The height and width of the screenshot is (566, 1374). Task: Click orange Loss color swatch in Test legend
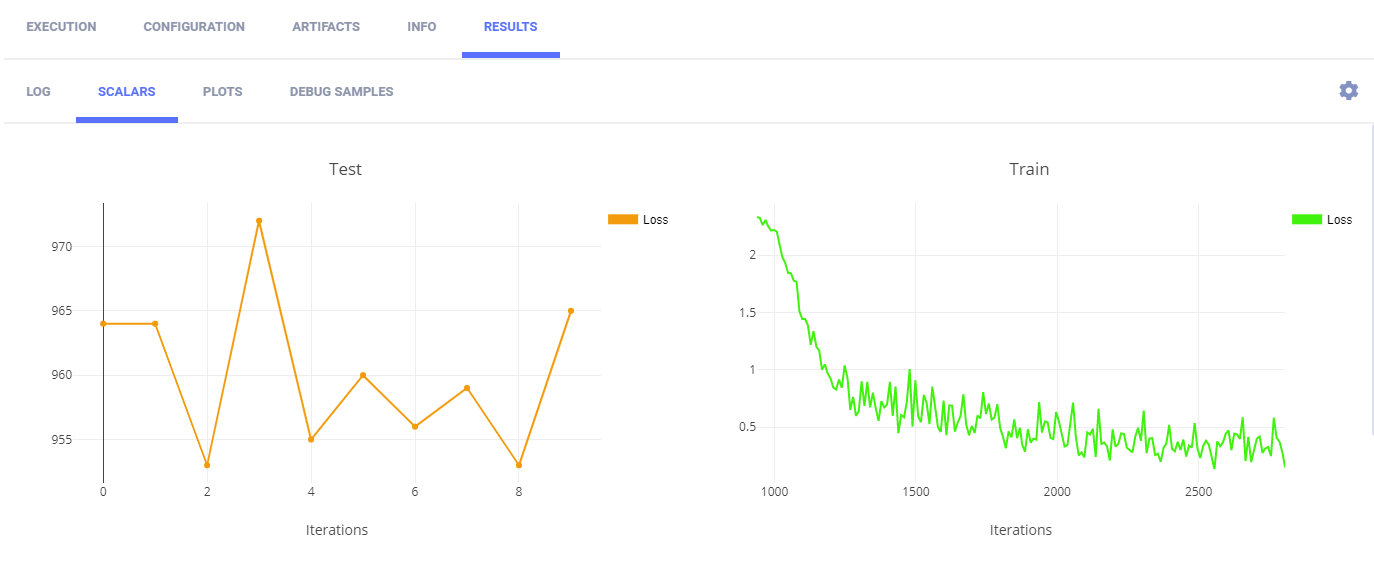coord(622,220)
